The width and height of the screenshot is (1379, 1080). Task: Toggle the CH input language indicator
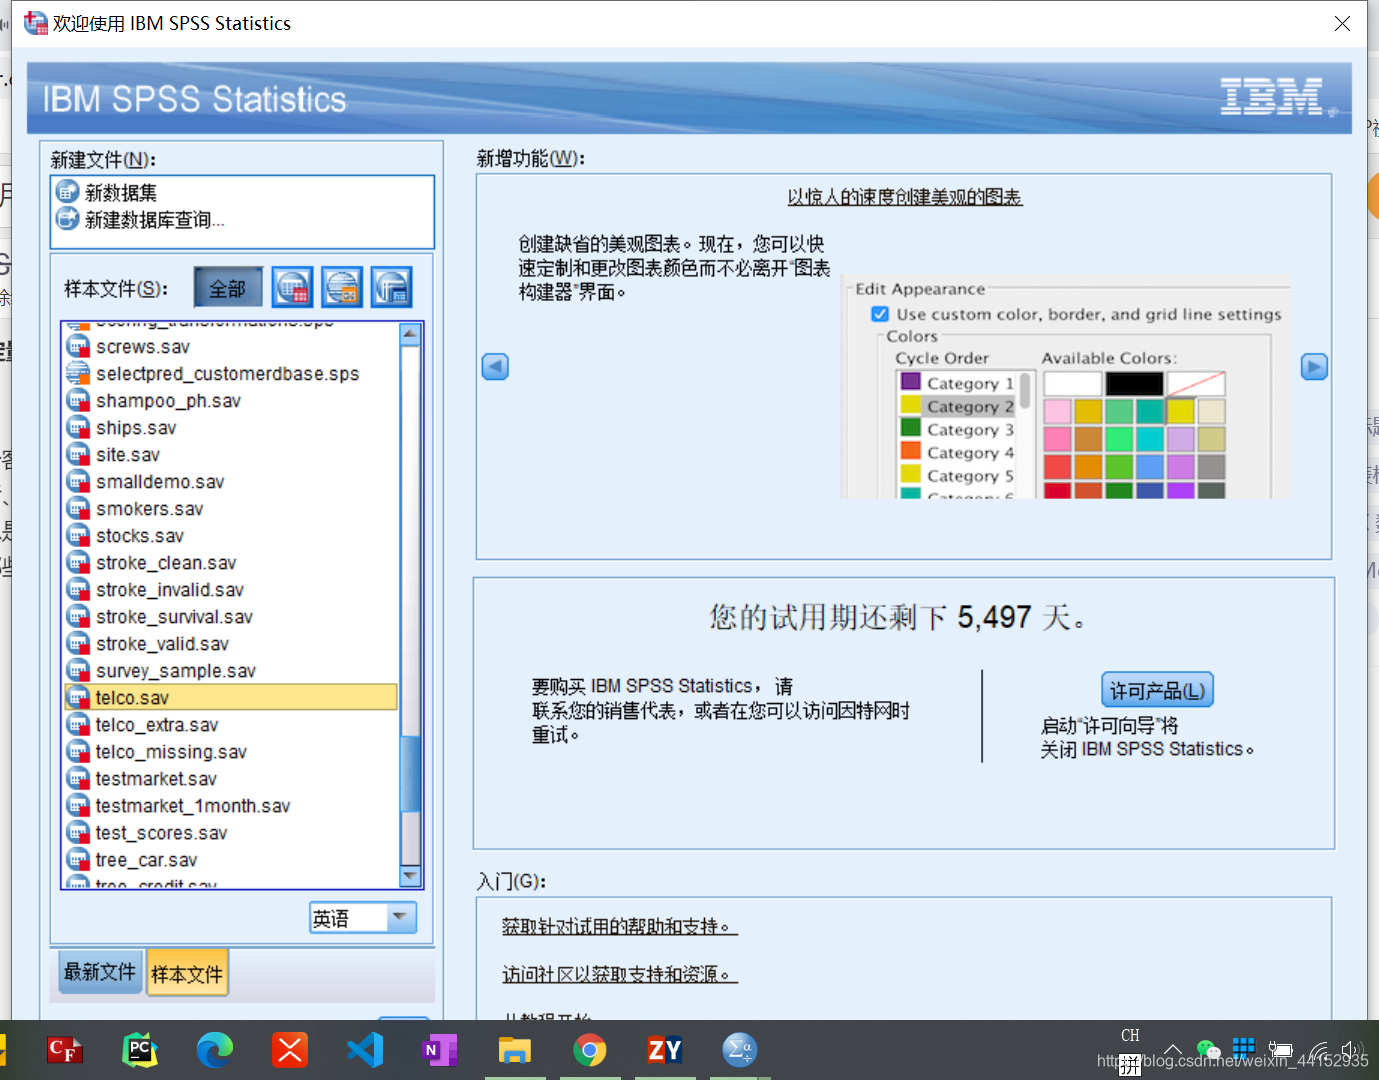1130,1035
